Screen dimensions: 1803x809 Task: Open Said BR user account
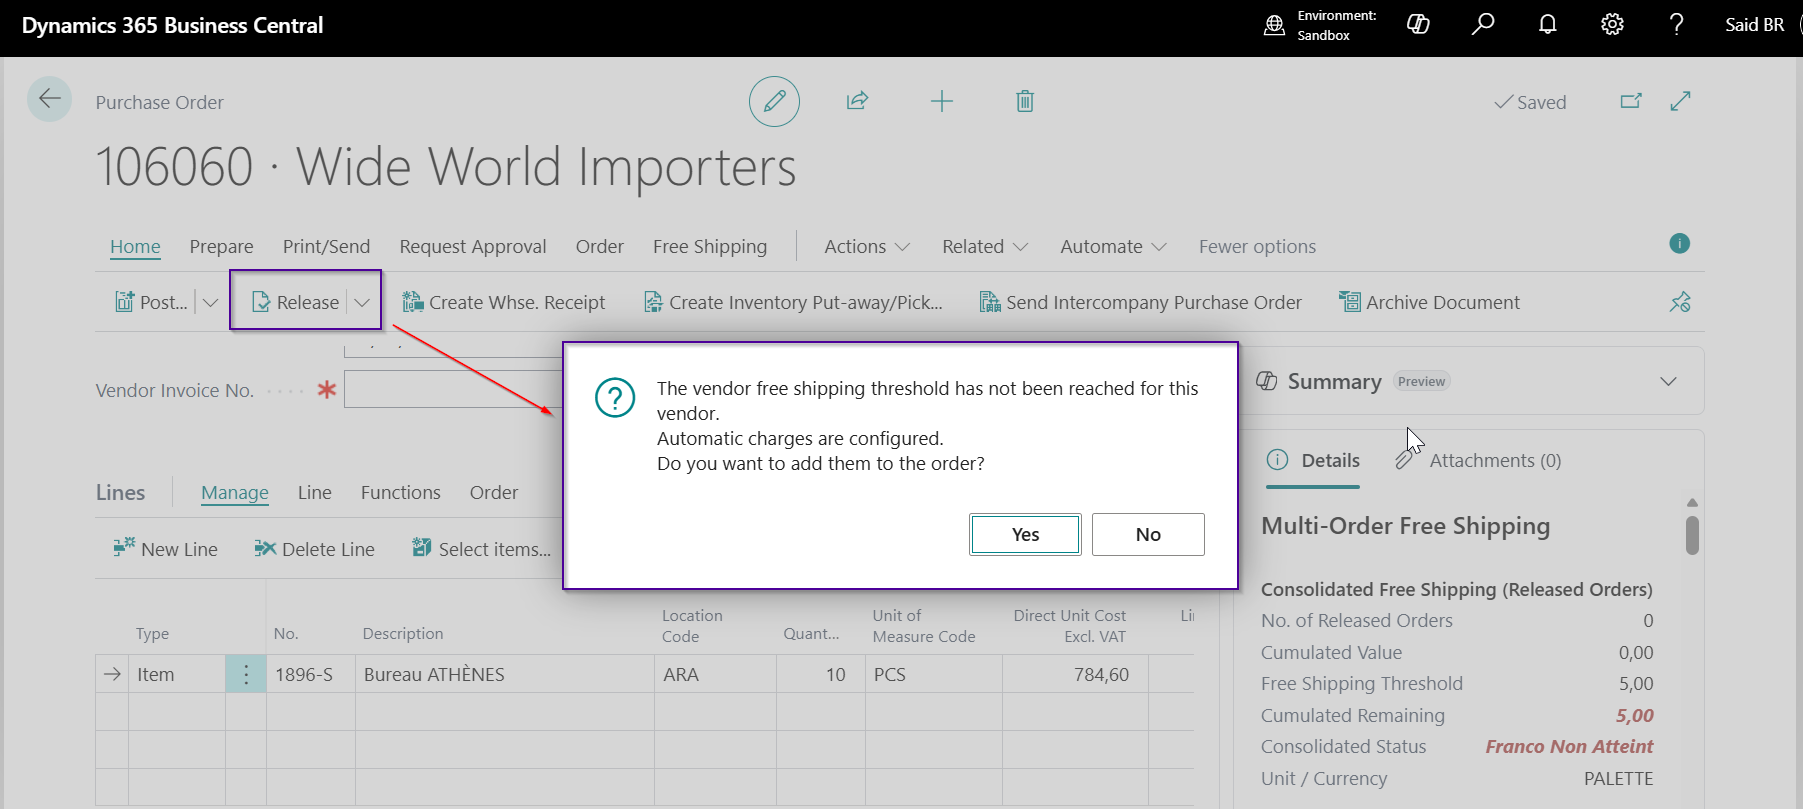pyautogui.click(x=1754, y=25)
